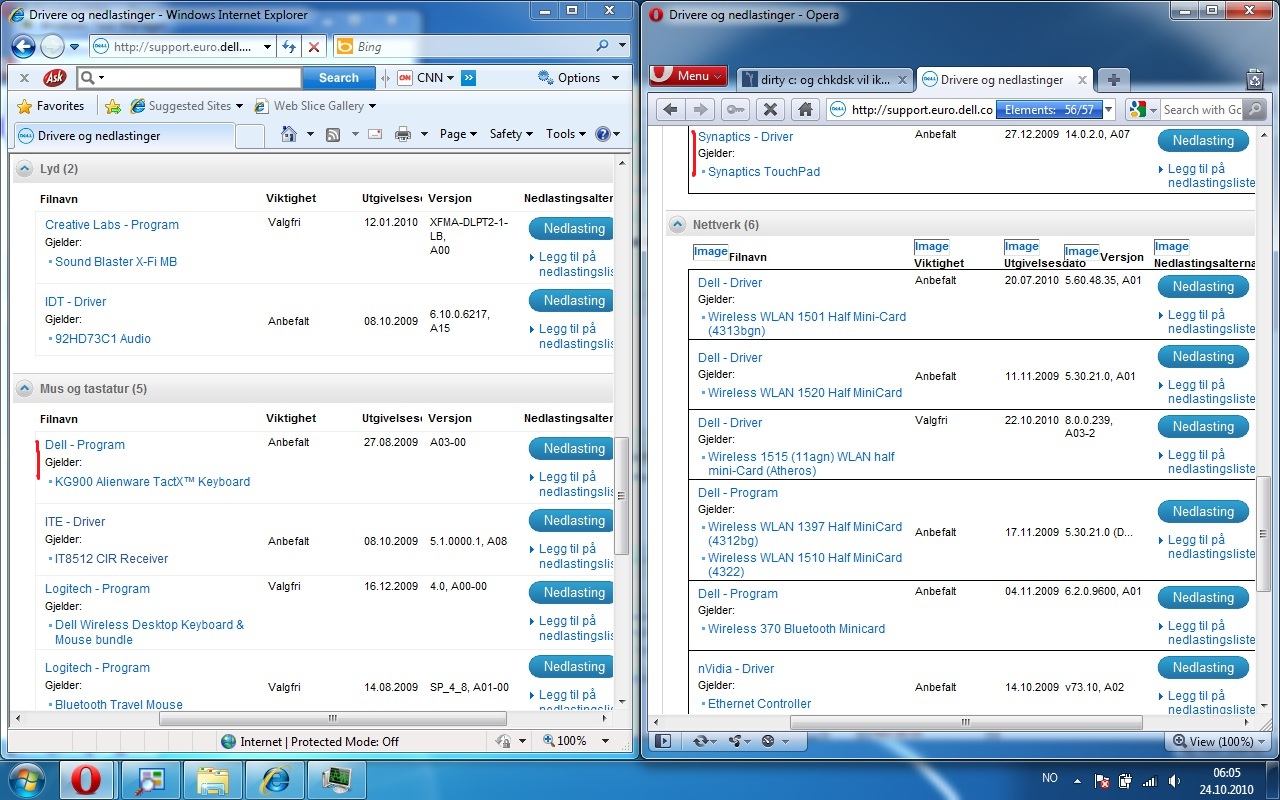Open the Windows Start menu
The image size is (1280, 800).
pyautogui.click(x=27, y=778)
